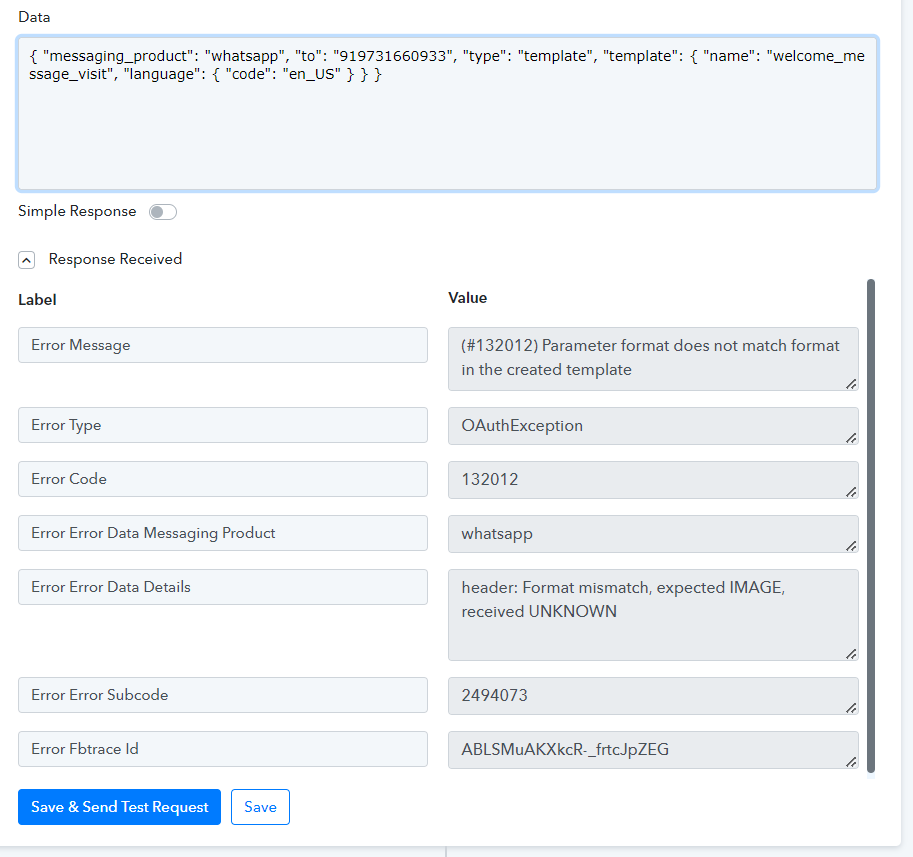Click the Value column header
Image resolution: width=913 pixels, height=857 pixels.
pyautogui.click(x=468, y=298)
